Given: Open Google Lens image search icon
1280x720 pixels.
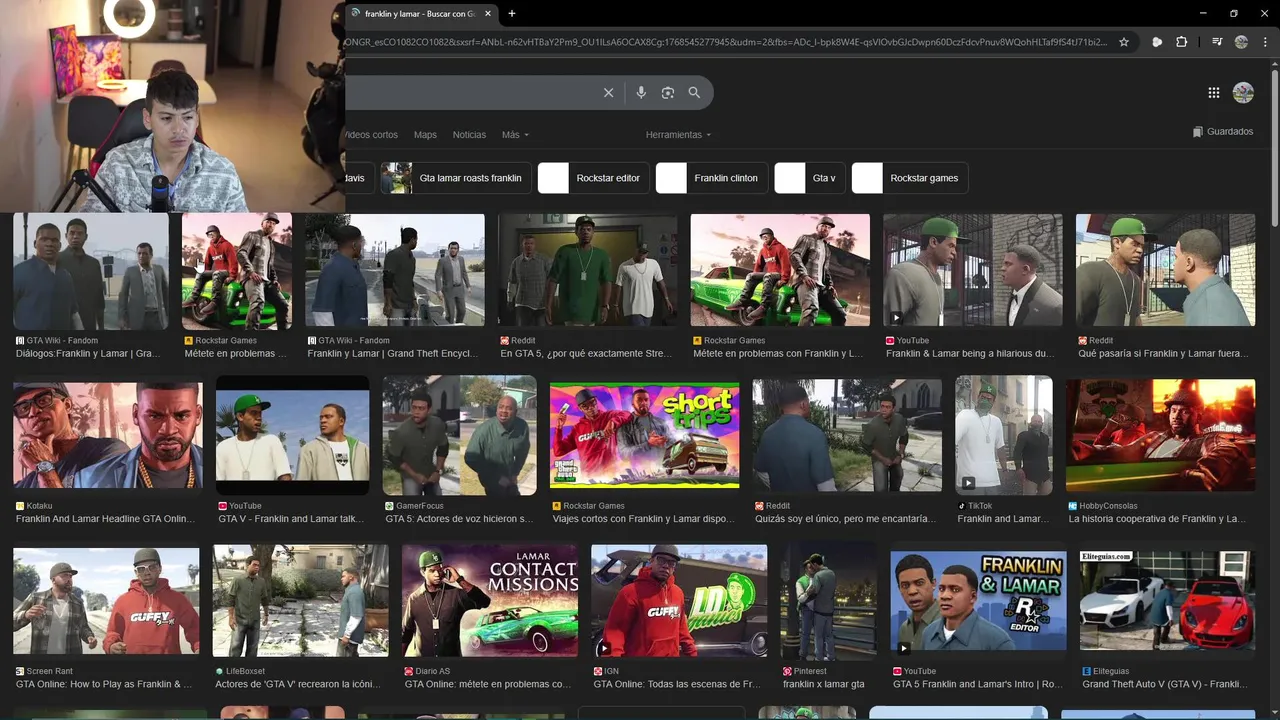Looking at the screenshot, I should tap(668, 93).
